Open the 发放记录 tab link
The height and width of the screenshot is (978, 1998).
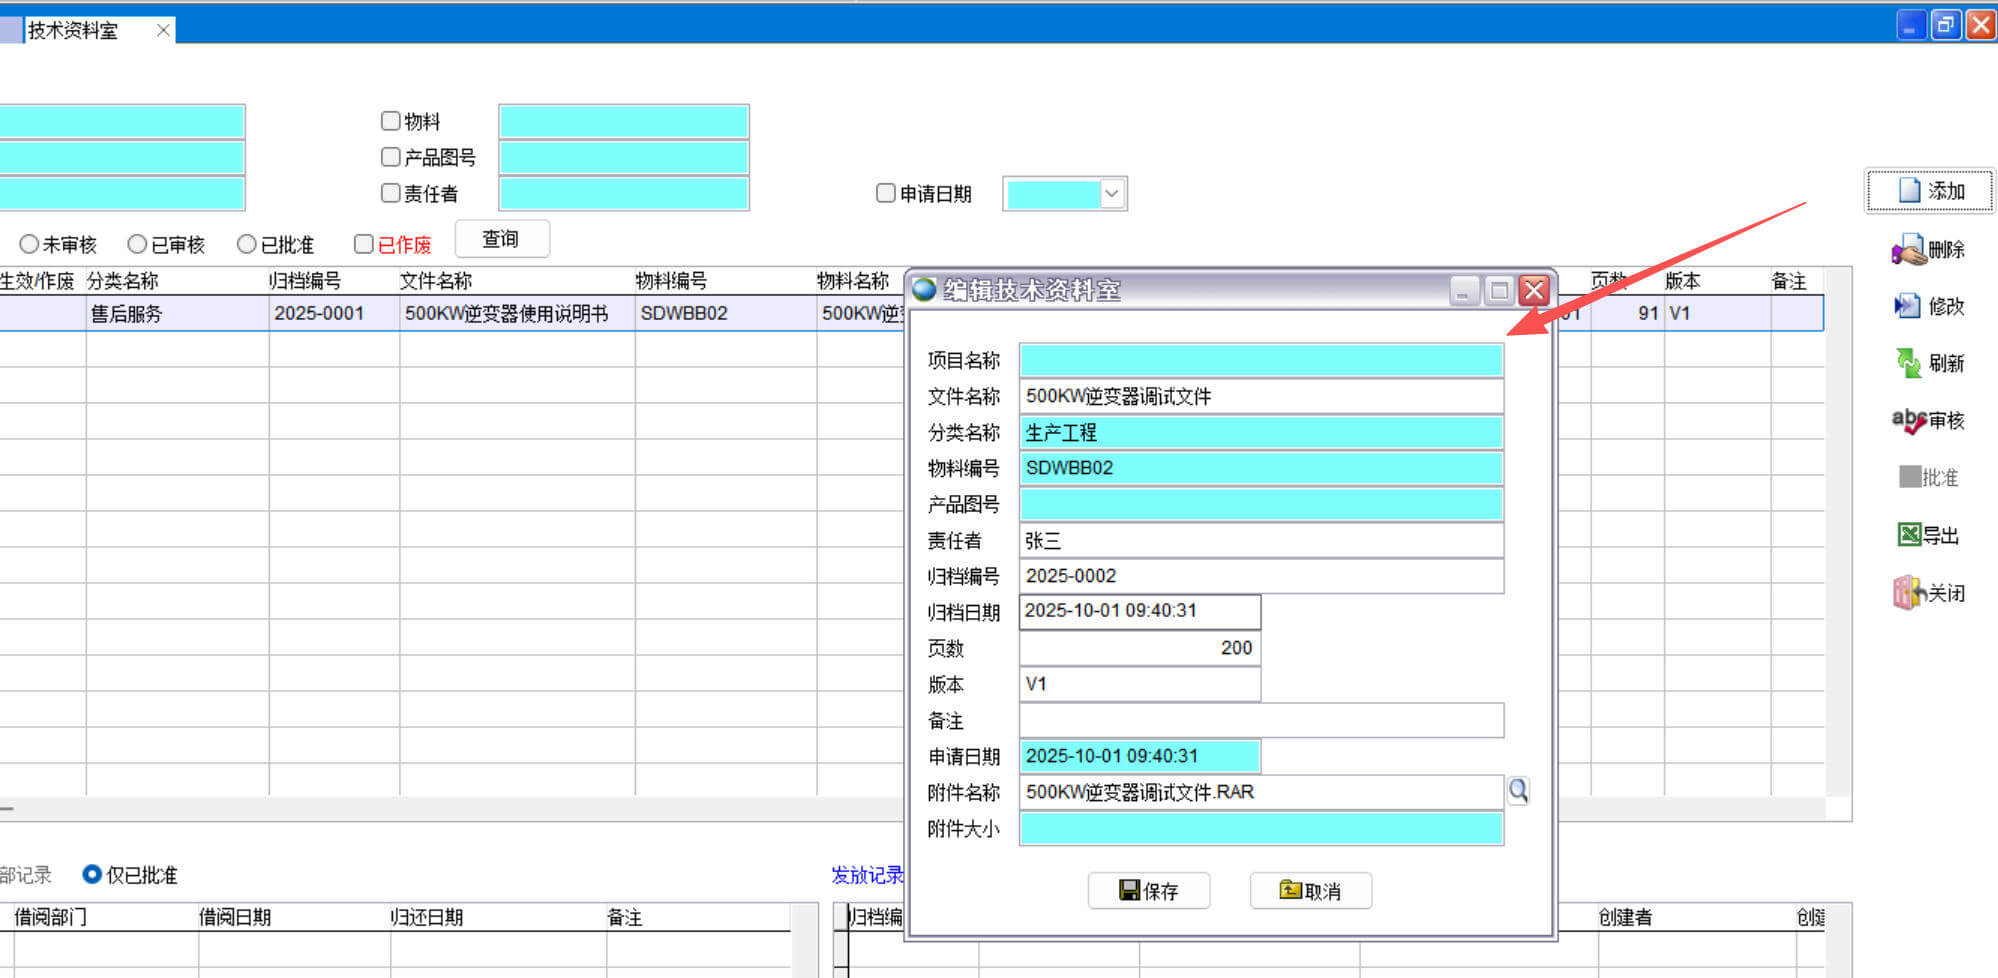(x=866, y=875)
